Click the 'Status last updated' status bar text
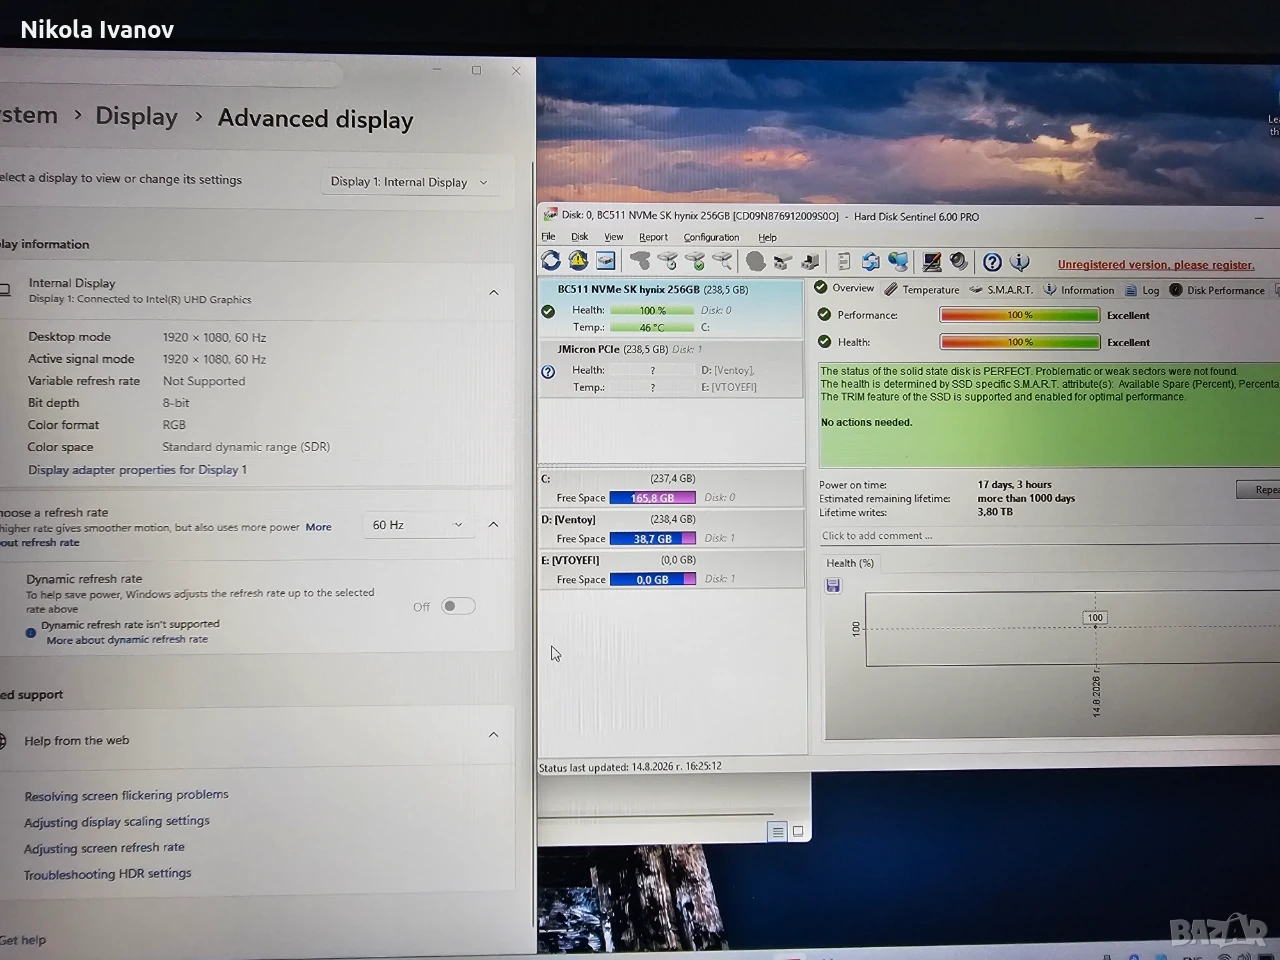1280x960 pixels. coord(630,767)
